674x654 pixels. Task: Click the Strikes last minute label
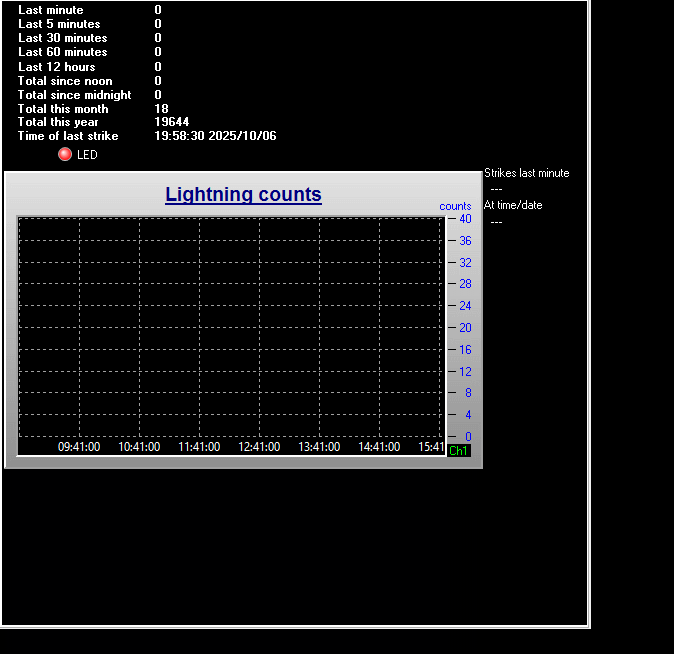[526, 173]
